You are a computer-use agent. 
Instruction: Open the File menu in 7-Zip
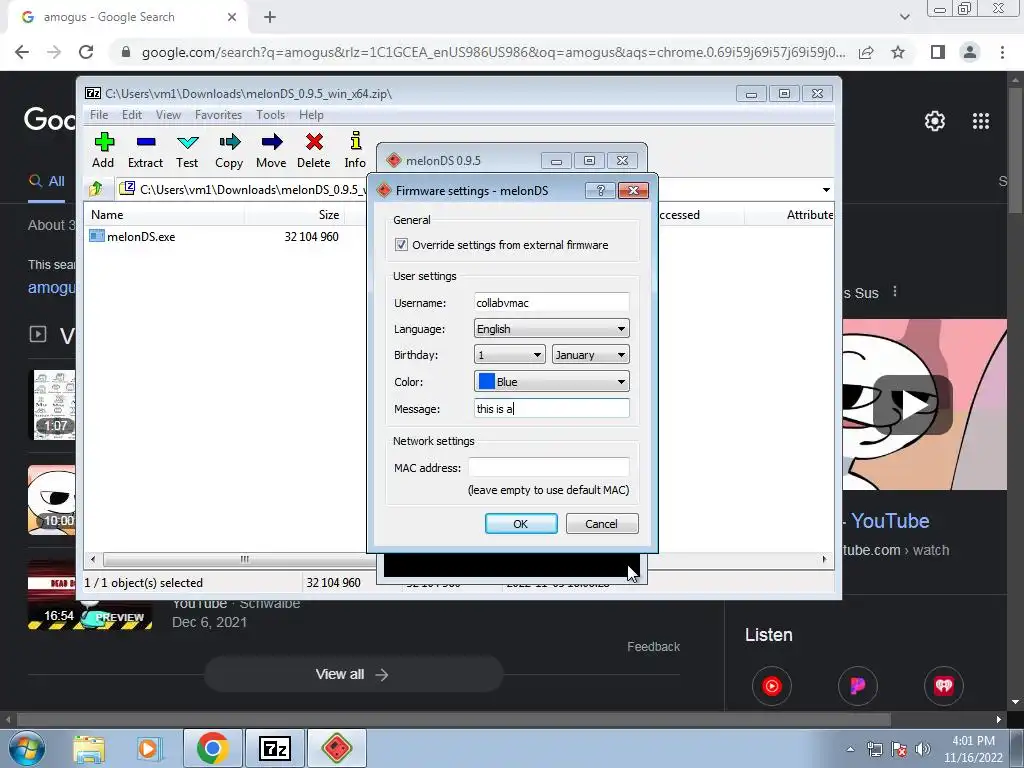point(99,115)
